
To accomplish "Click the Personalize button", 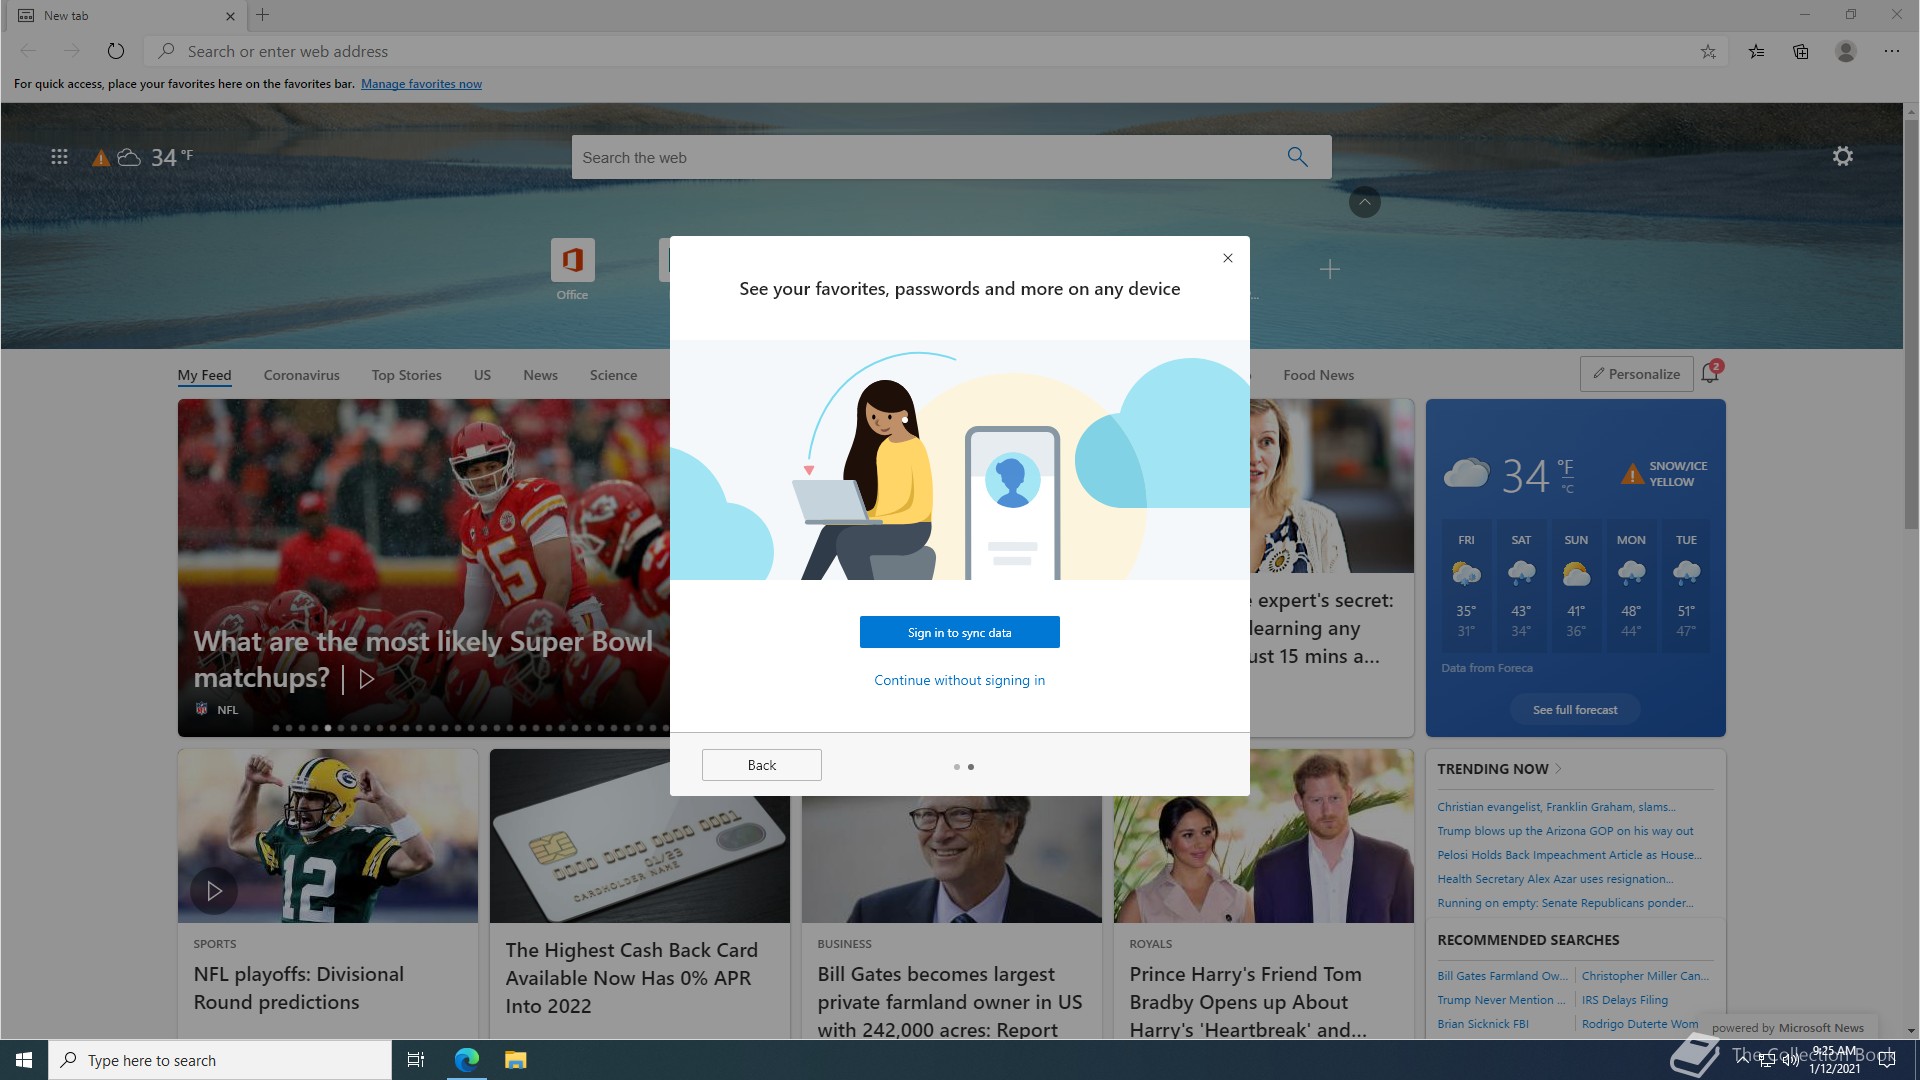I will [1637, 374].
